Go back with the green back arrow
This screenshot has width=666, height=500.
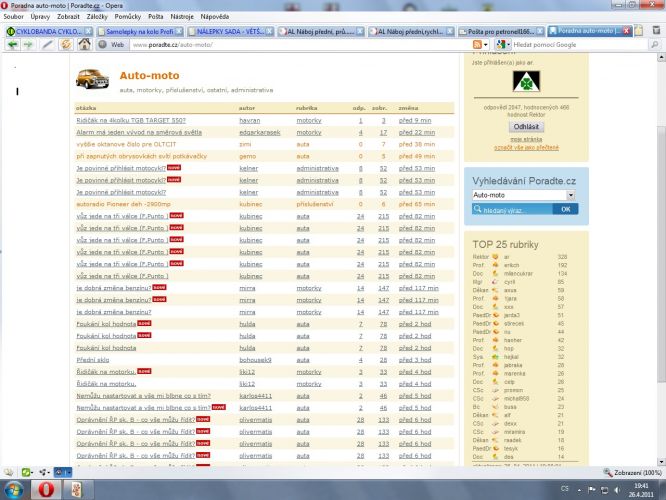point(12,44)
